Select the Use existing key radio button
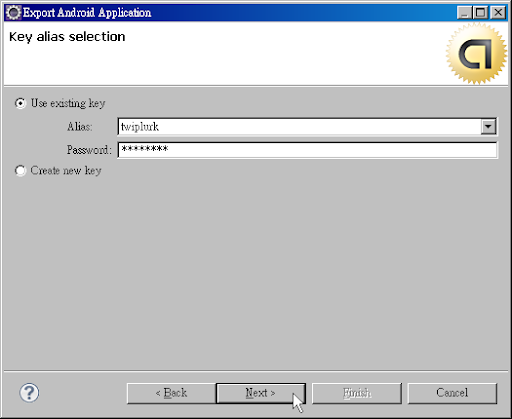 point(20,103)
